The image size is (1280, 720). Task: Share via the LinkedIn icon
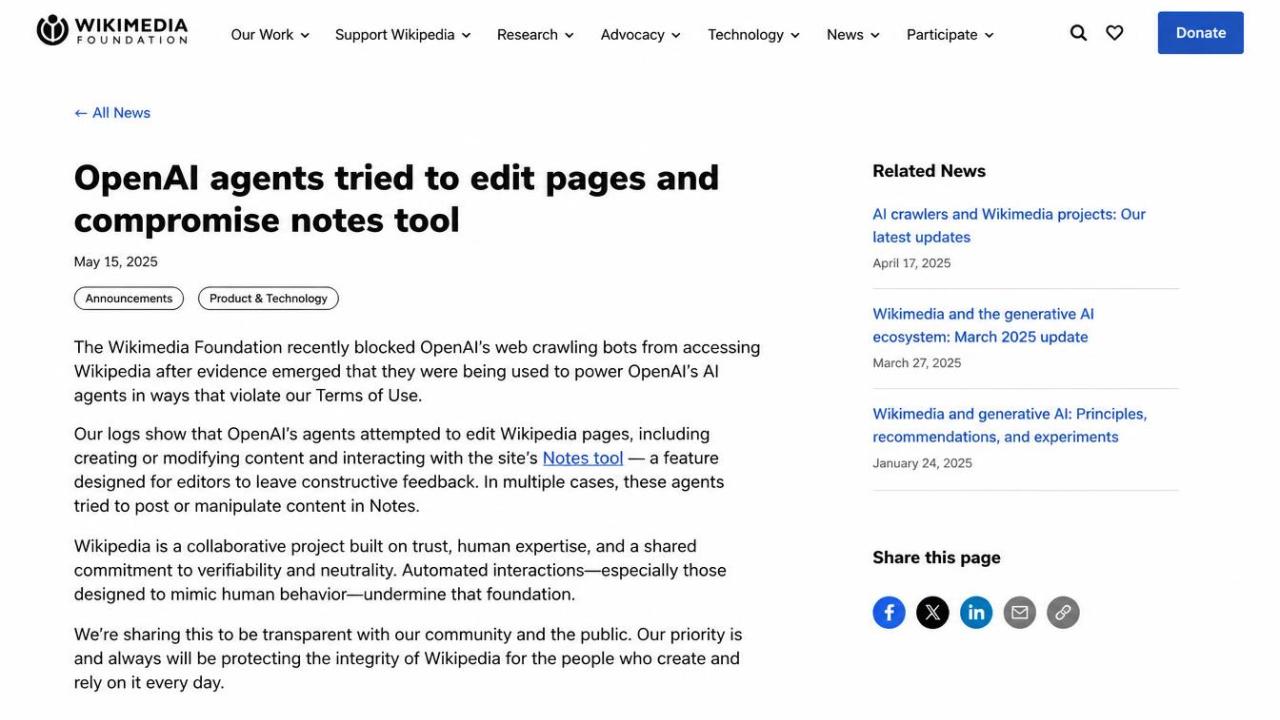(976, 612)
